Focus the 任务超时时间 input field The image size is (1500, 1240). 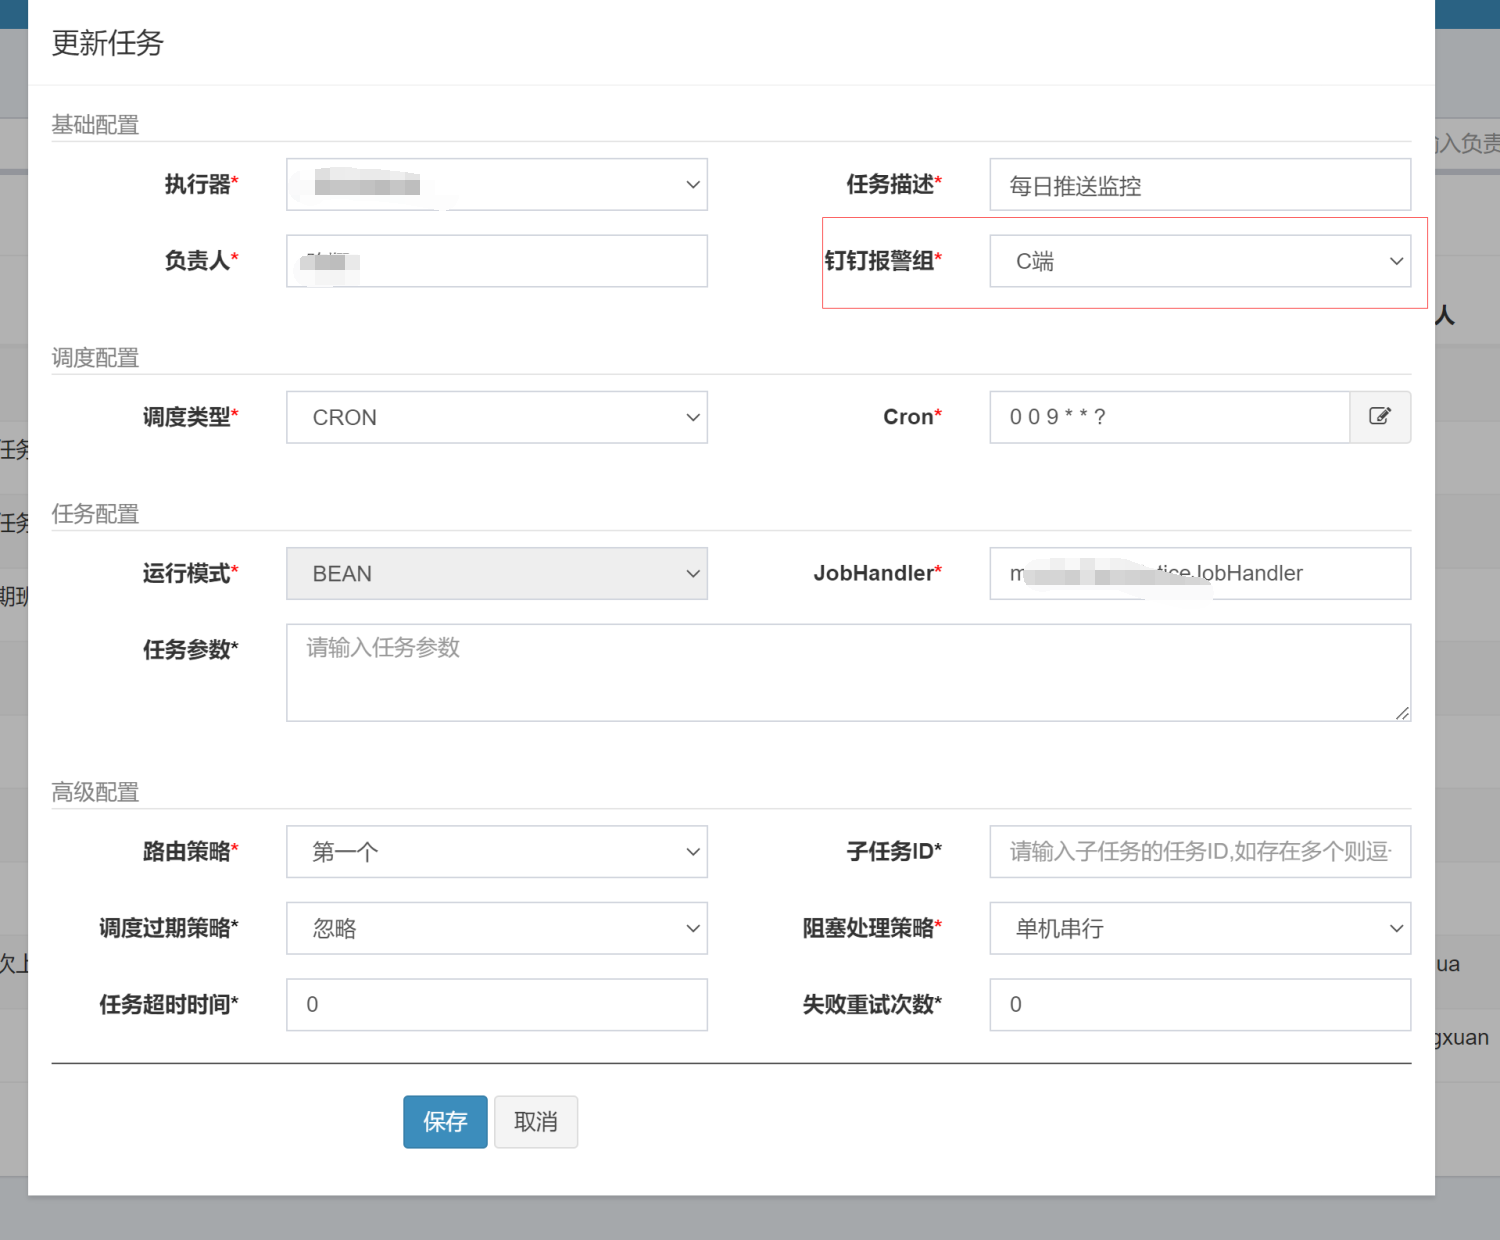click(496, 1005)
